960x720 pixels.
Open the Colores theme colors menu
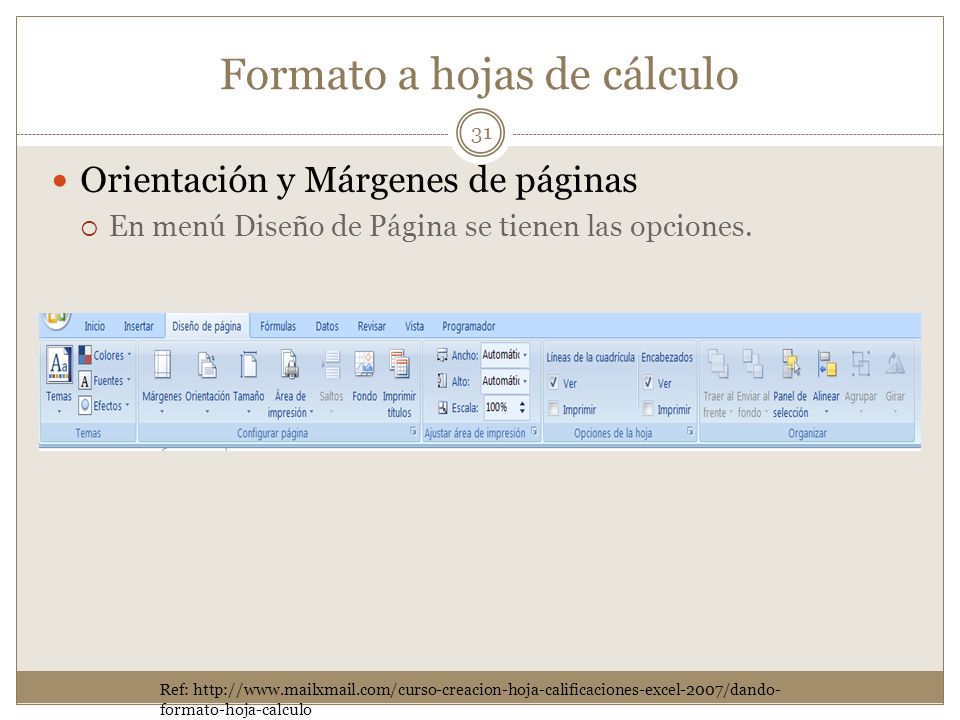[105, 355]
